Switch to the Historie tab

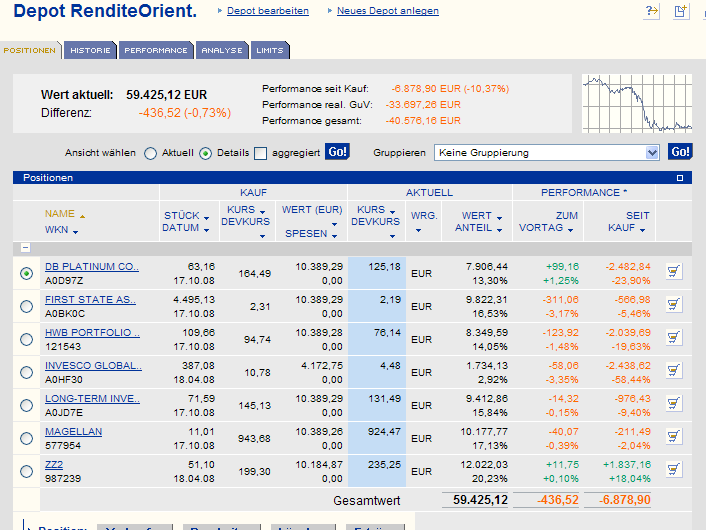(x=91, y=50)
